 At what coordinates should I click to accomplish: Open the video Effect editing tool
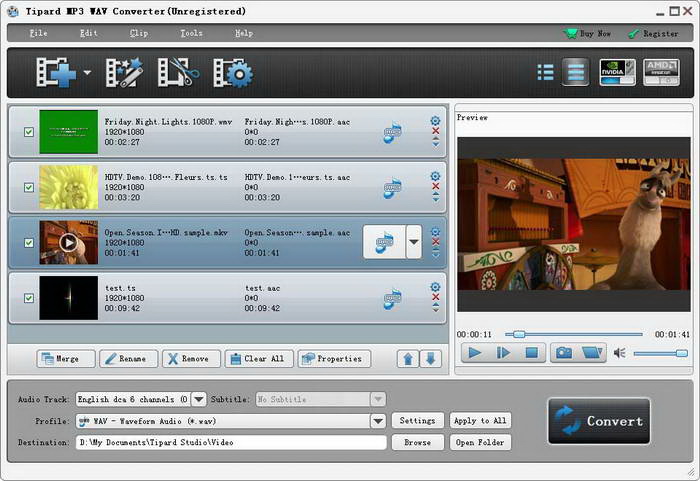point(126,73)
